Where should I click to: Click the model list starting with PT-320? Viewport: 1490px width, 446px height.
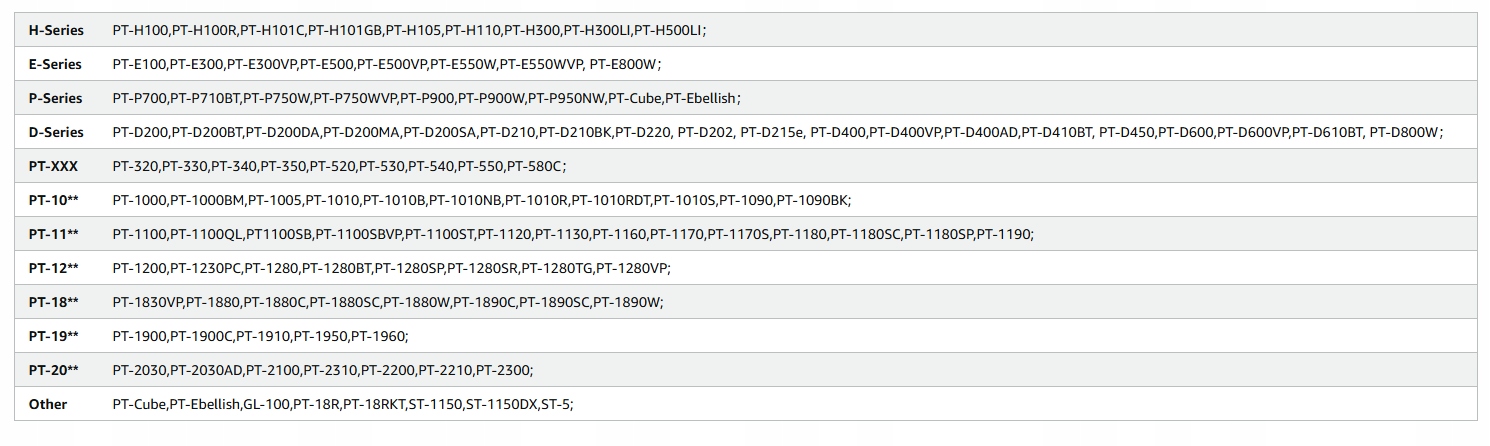click(340, 166)
